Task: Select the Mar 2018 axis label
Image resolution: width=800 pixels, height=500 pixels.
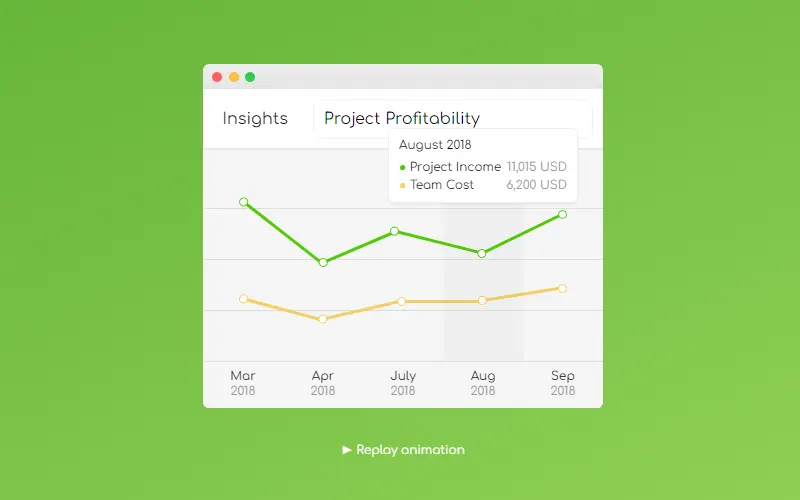Action: (243, 383)
